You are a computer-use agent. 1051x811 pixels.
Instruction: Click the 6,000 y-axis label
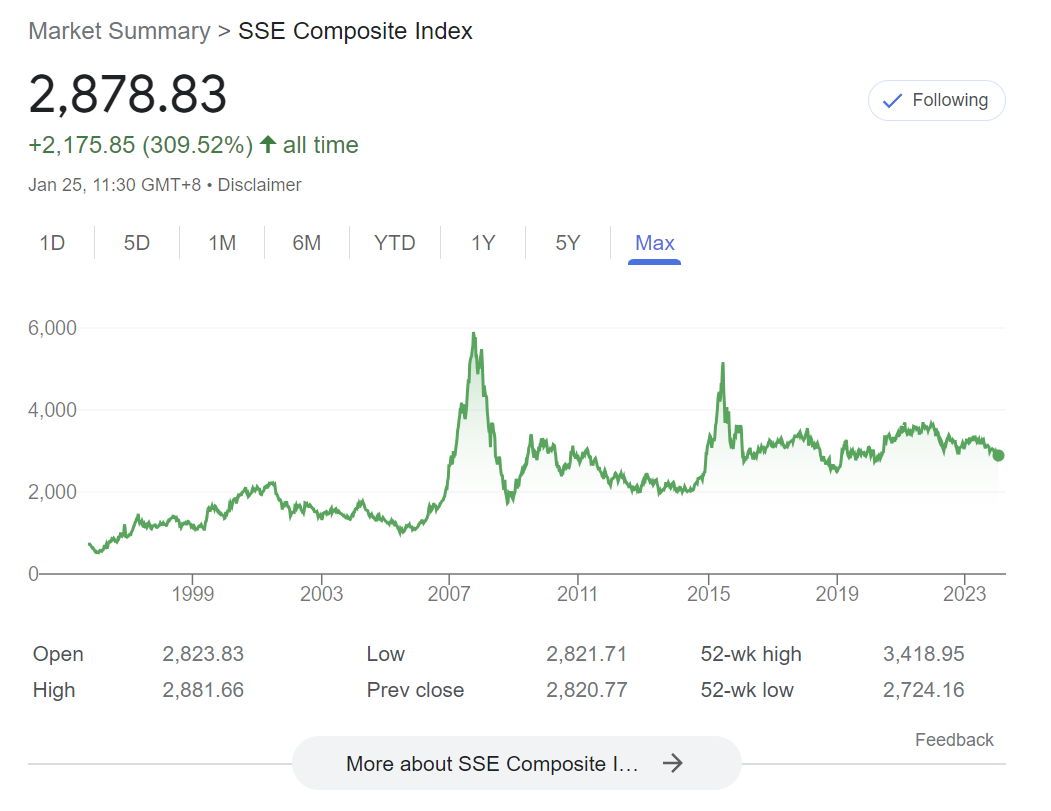pyautogui.click(x=52, y=328)
